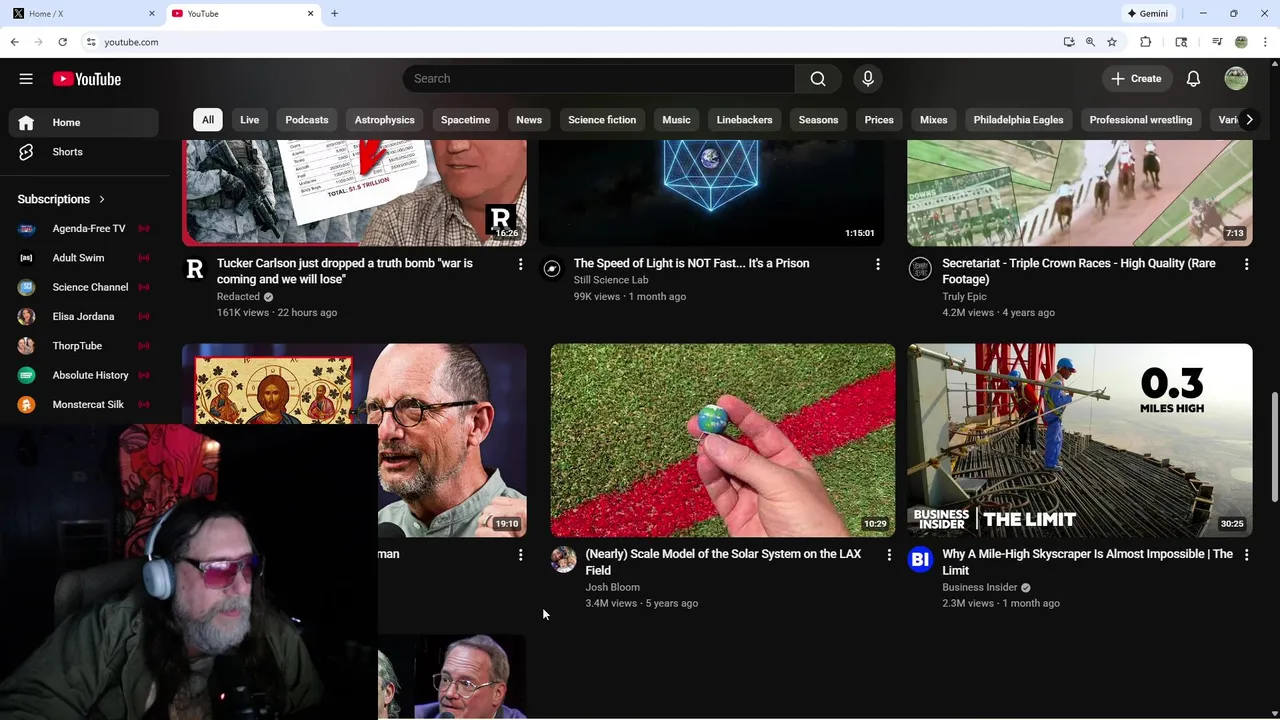The image size is (1280, 720).
Task: Open the Redacted channel avatar
Action: 195,268
